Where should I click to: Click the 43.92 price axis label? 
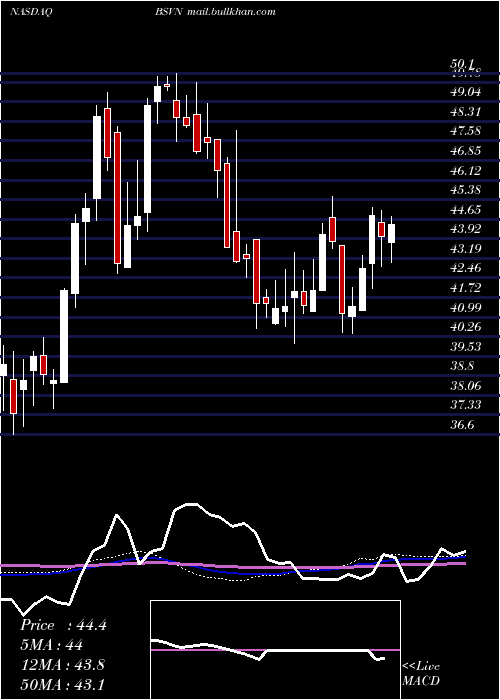466,229
